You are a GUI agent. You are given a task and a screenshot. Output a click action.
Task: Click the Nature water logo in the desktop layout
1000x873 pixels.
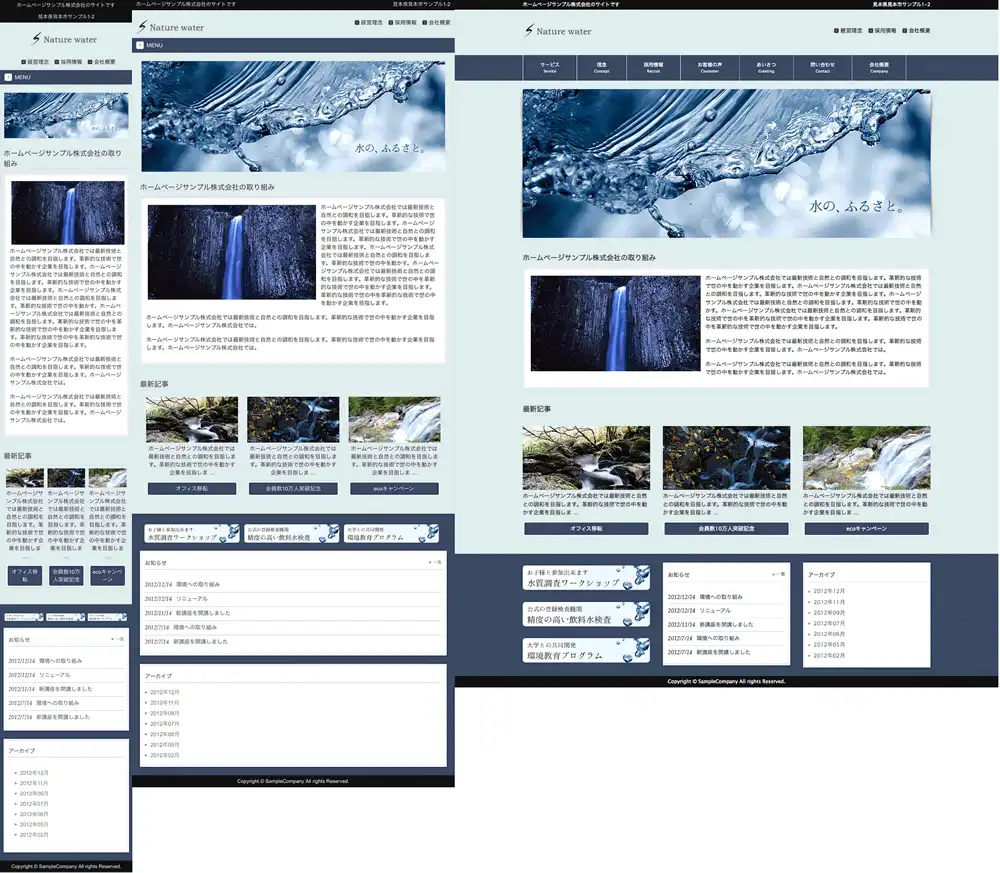point(558,31)
